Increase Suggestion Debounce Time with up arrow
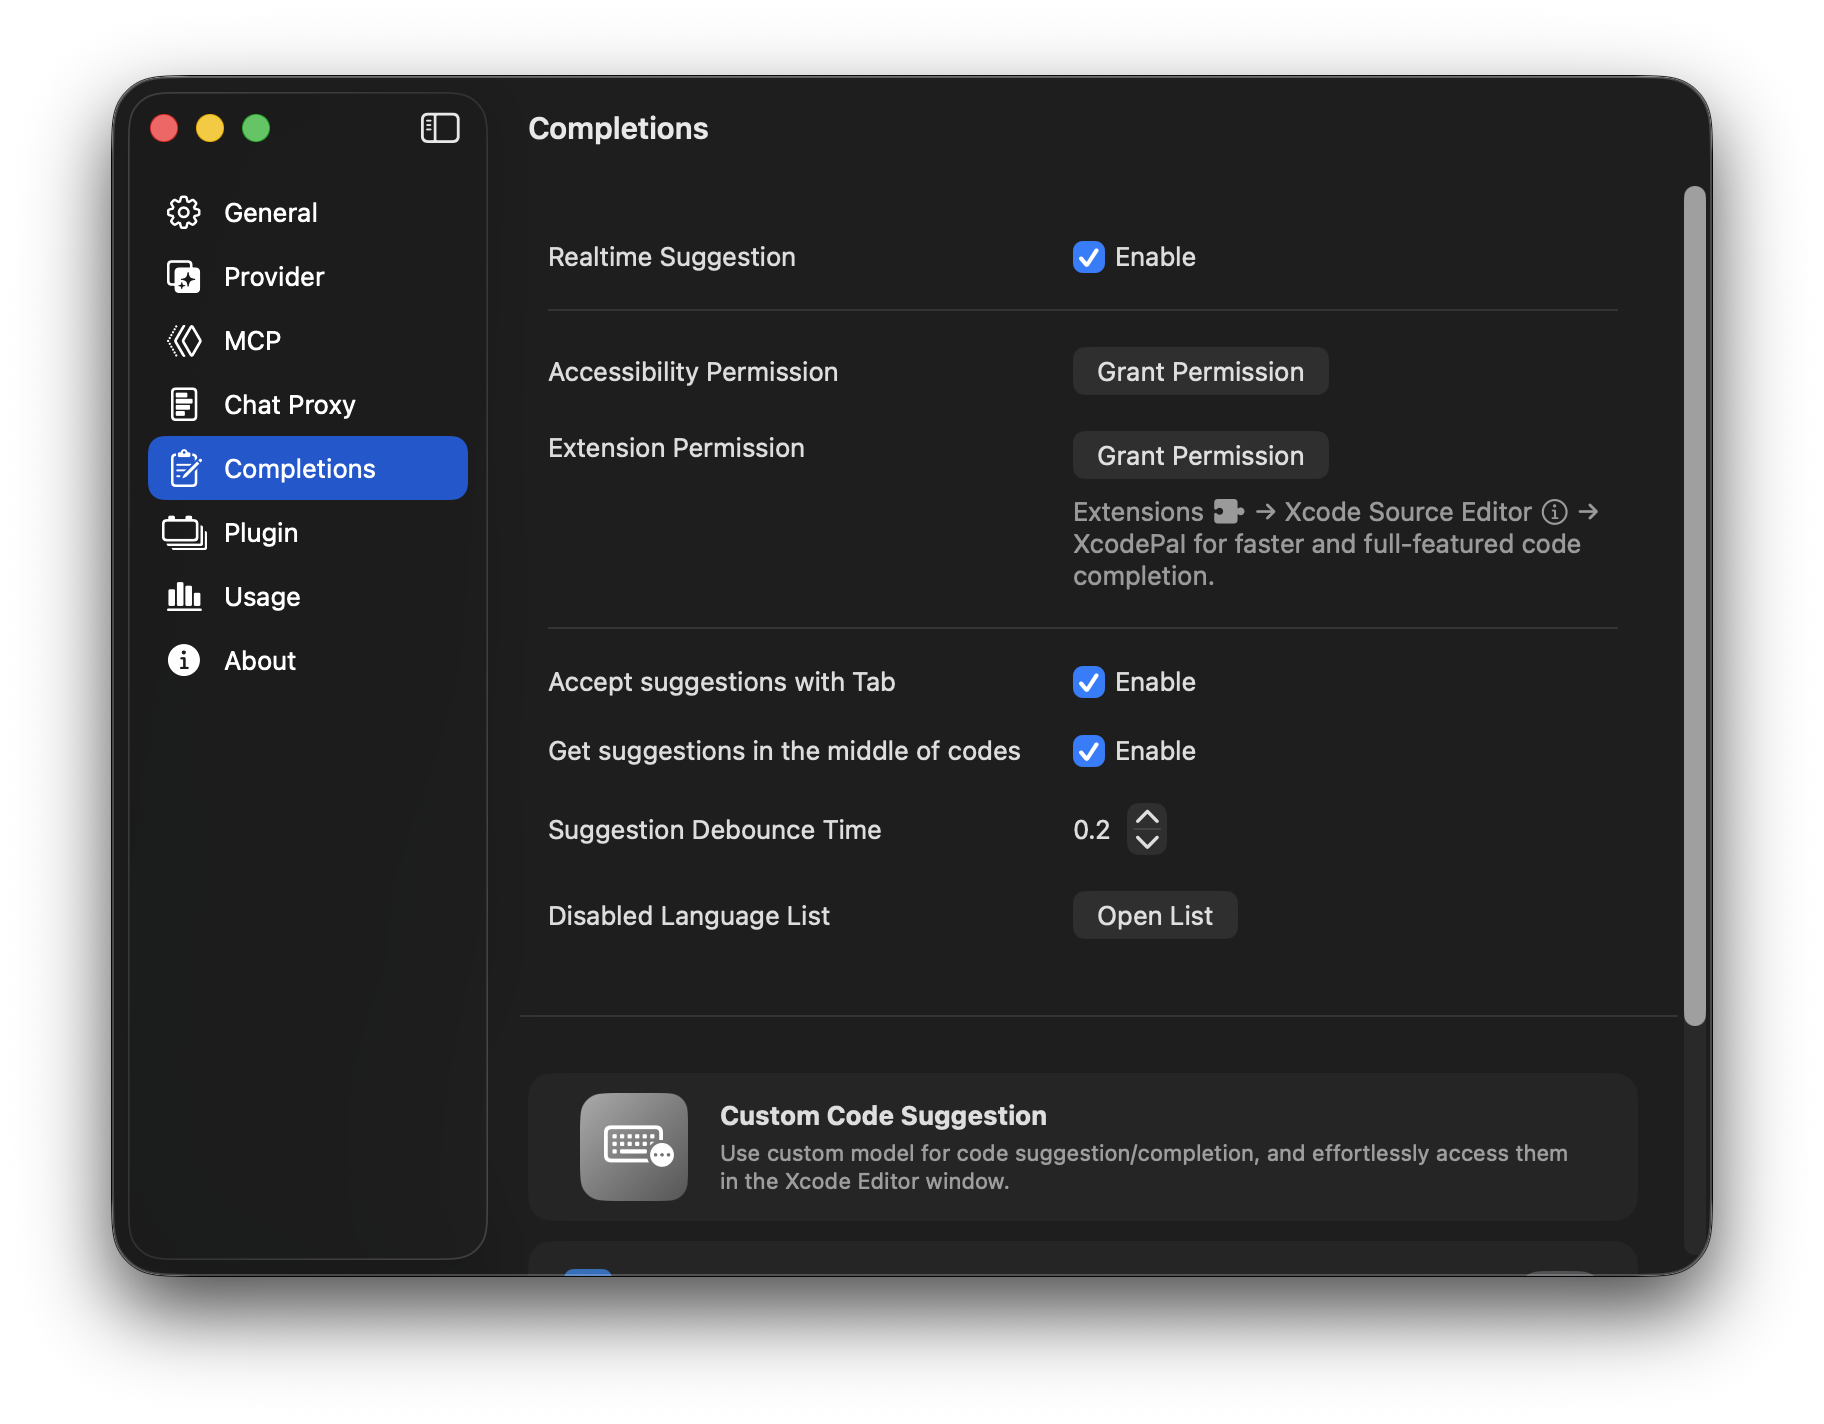Image resolution: width=1824 pixels, height=1424 pixels. (1147, 817)
